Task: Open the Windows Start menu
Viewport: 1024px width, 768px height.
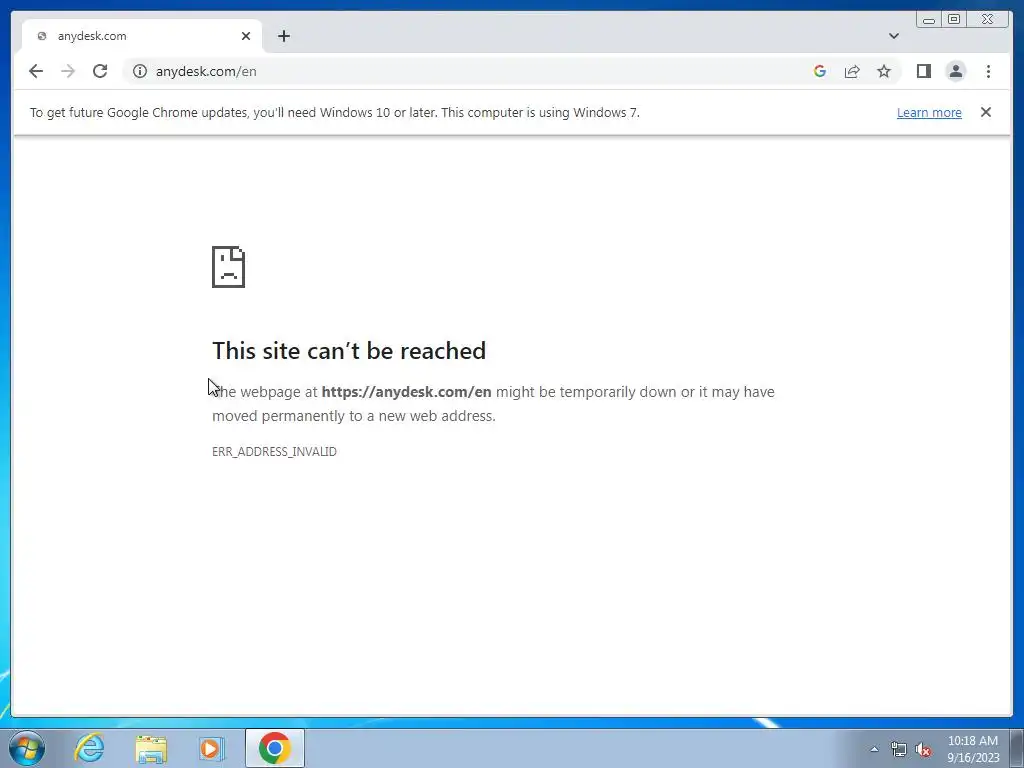Action: (x=27, y=748)
